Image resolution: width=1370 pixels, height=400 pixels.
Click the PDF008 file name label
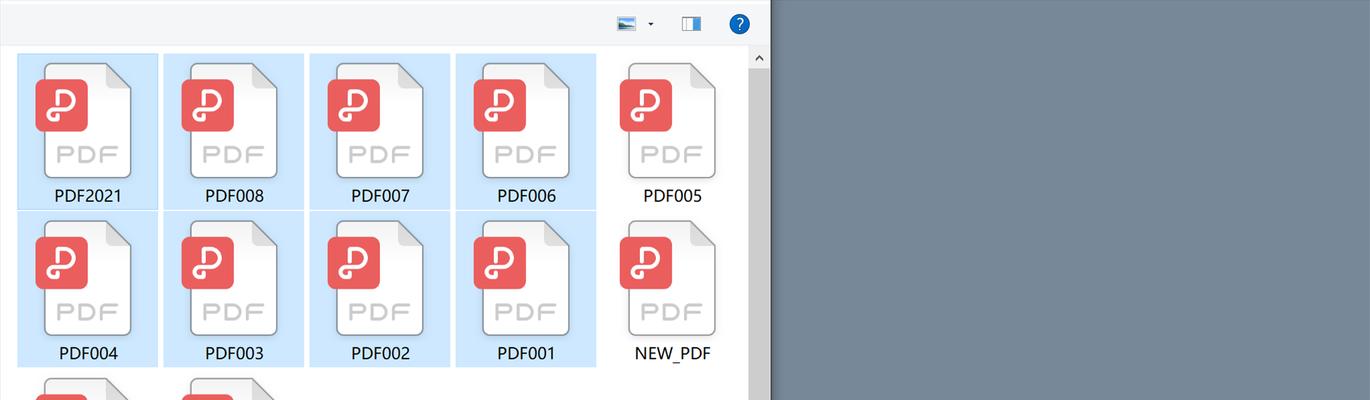[234, 196]
